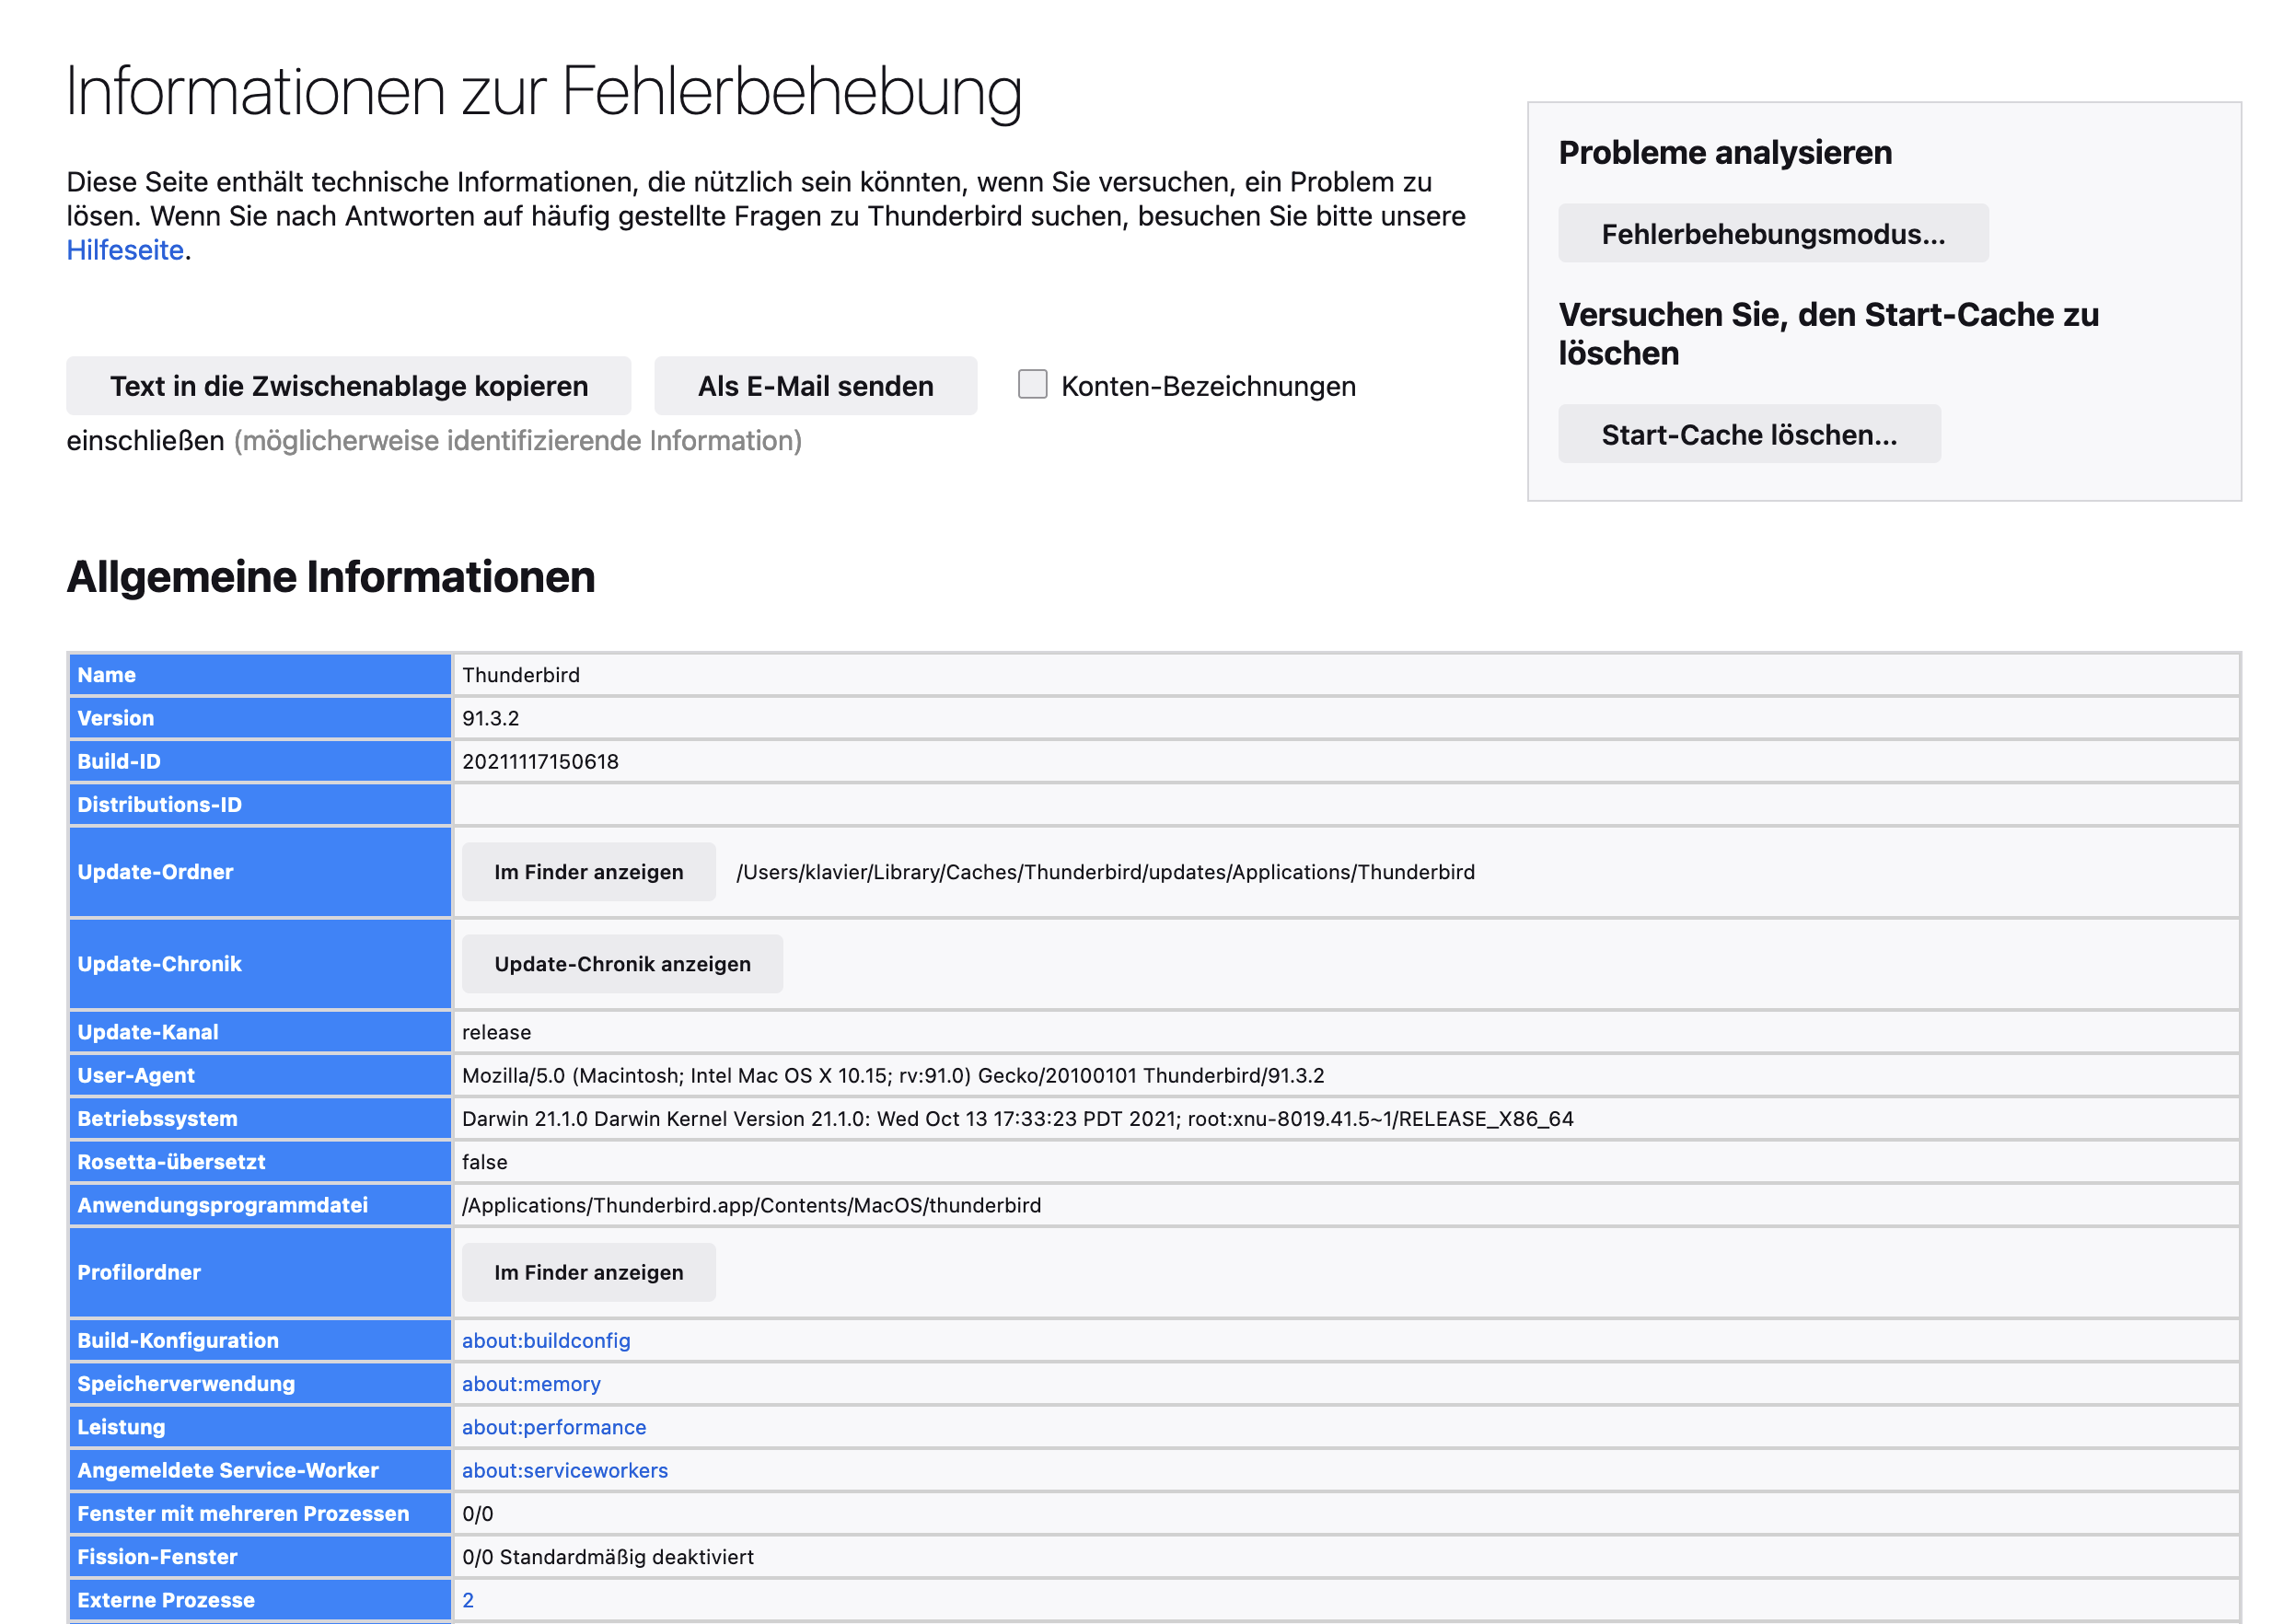This screenshot has height=1624, width=2272.
Task: Click the Build-ID value 20211117150618
Action: coord(540,762)
